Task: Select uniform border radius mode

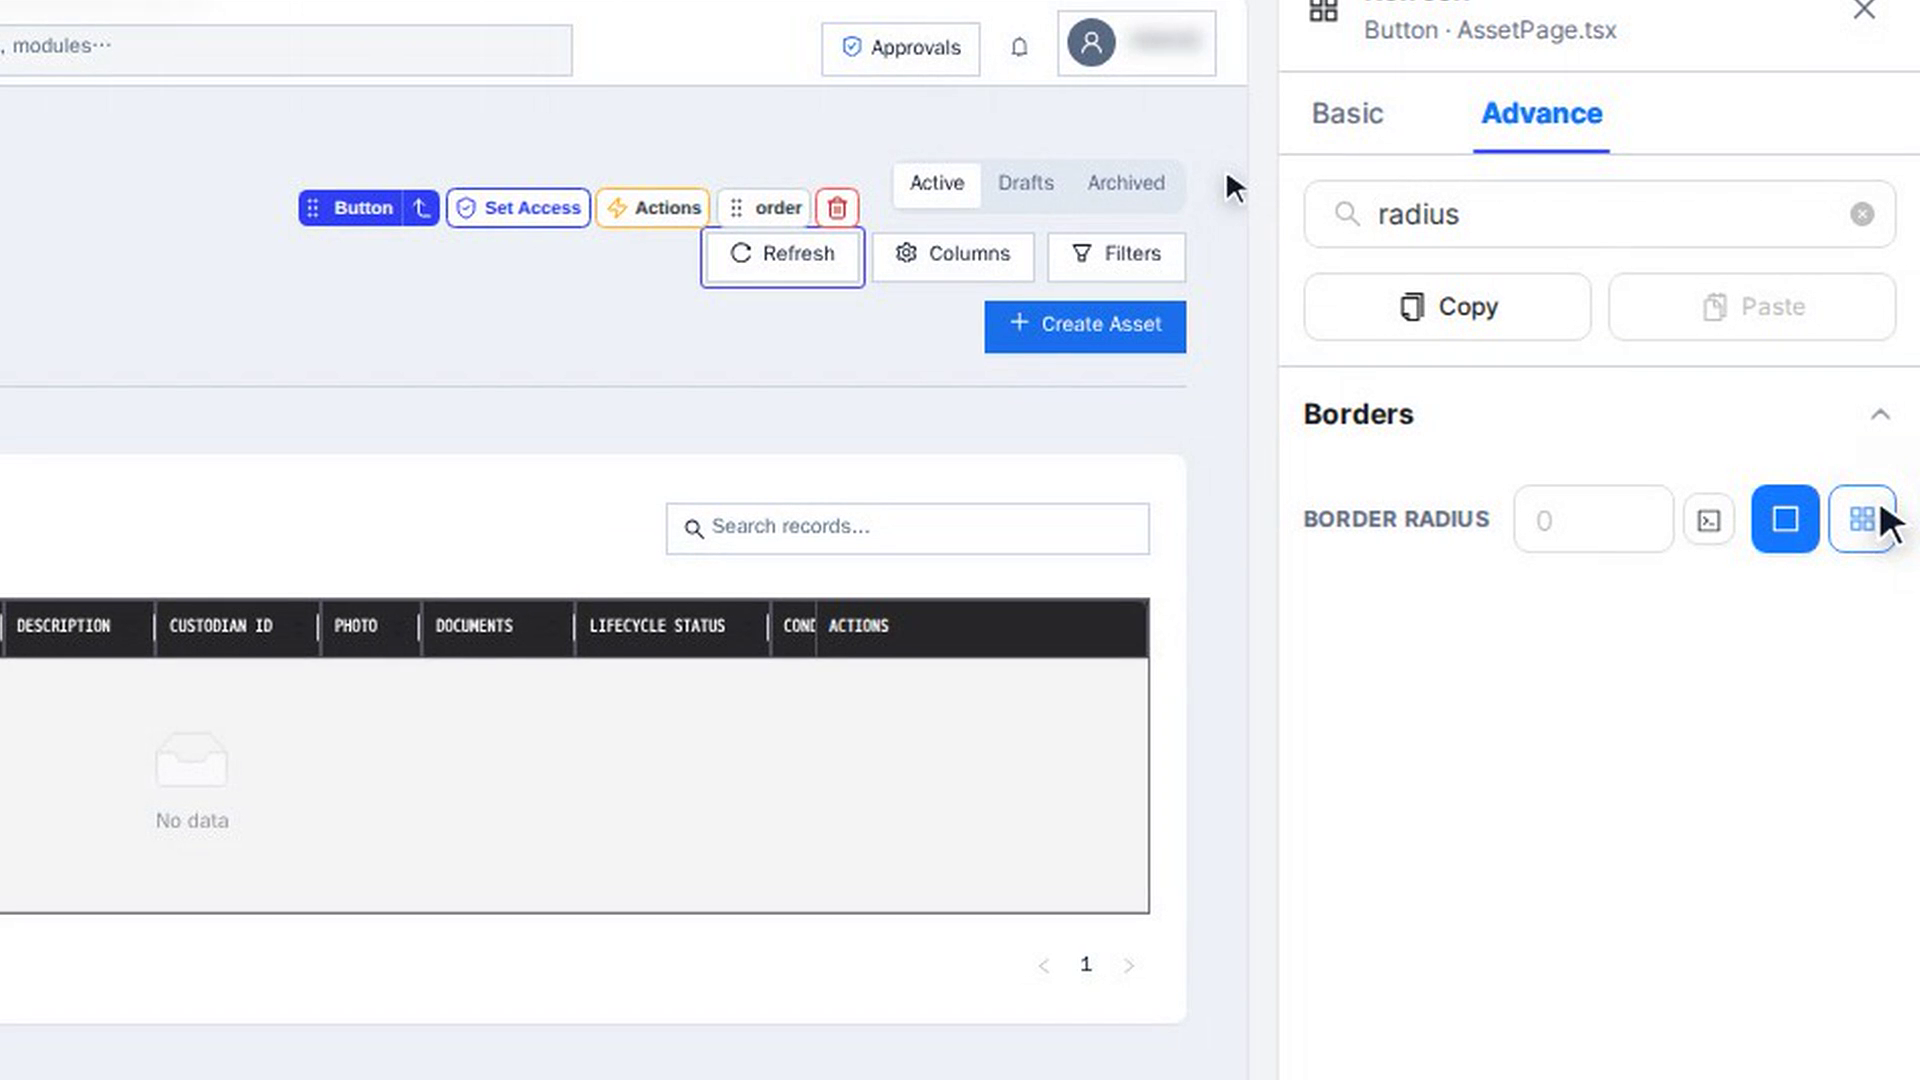Action: point(1785,519)
